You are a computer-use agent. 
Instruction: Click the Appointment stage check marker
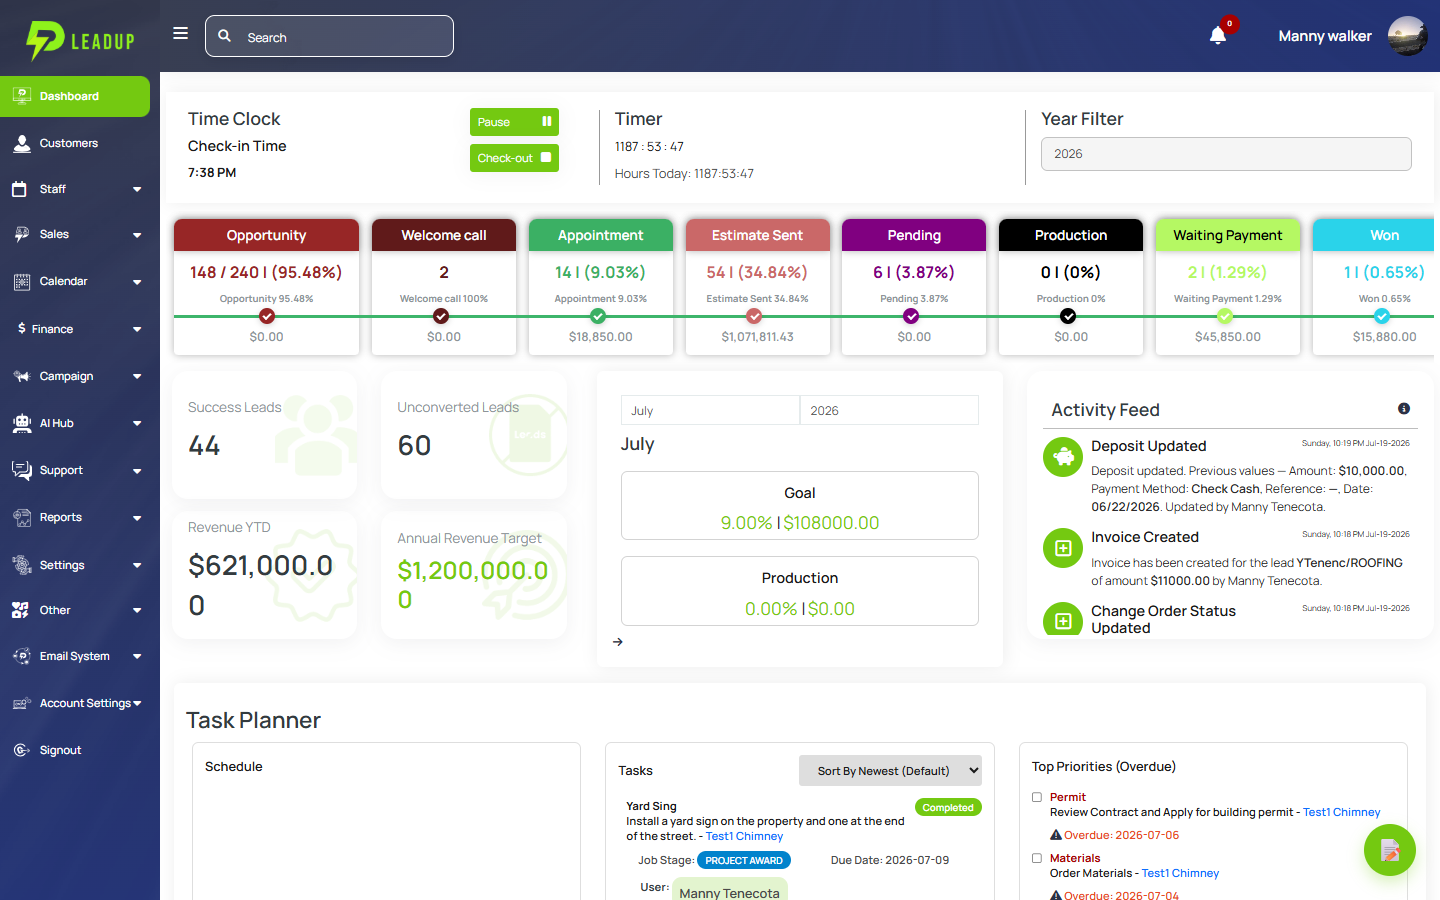click(x=598, y=316)
